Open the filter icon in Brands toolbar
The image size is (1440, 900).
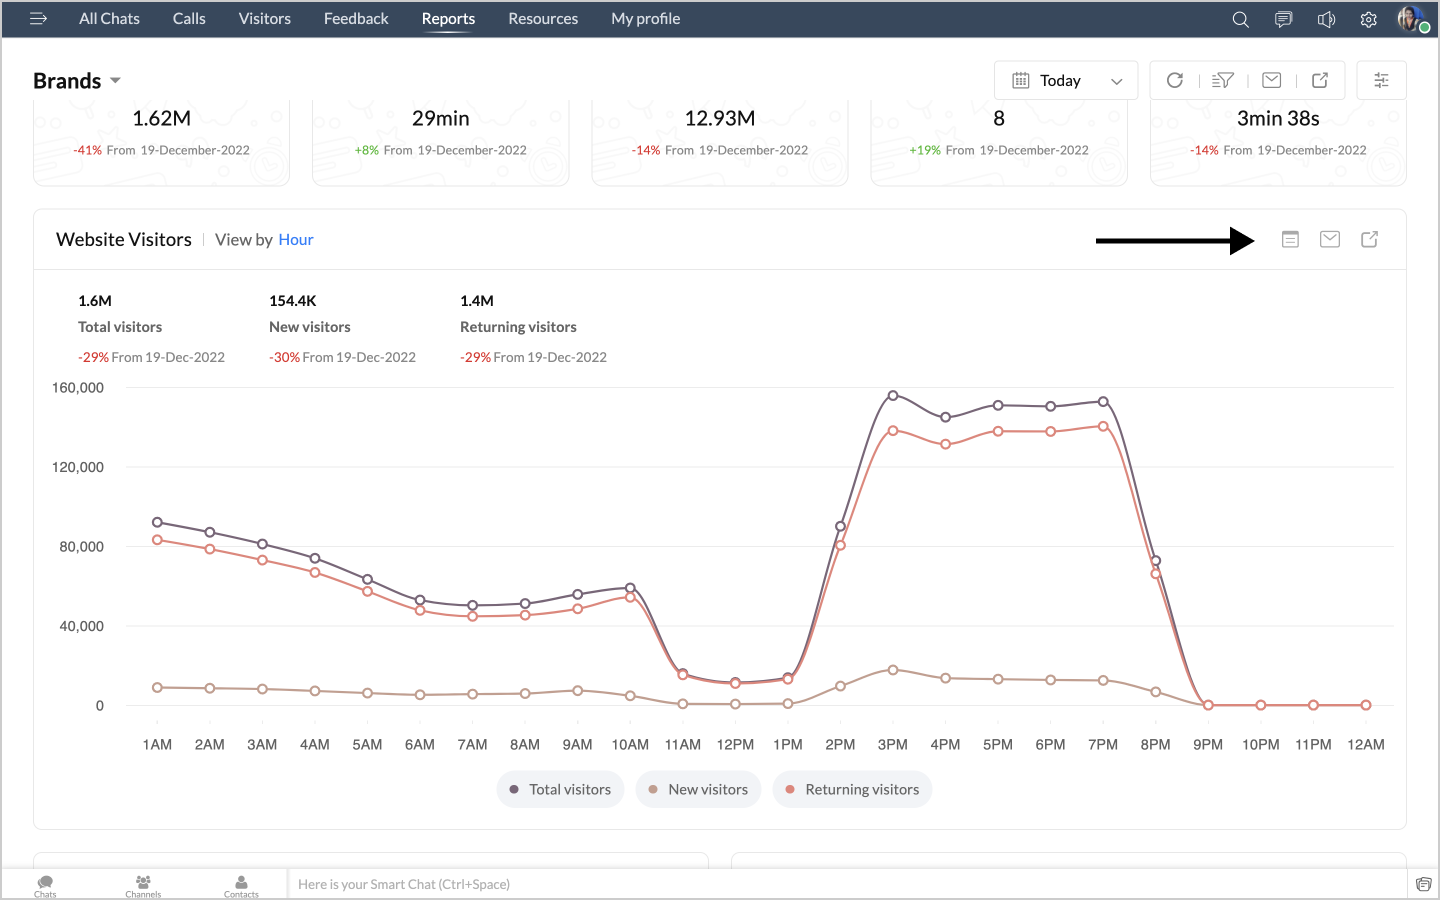pyautogui.click(x=1223, y=80)
